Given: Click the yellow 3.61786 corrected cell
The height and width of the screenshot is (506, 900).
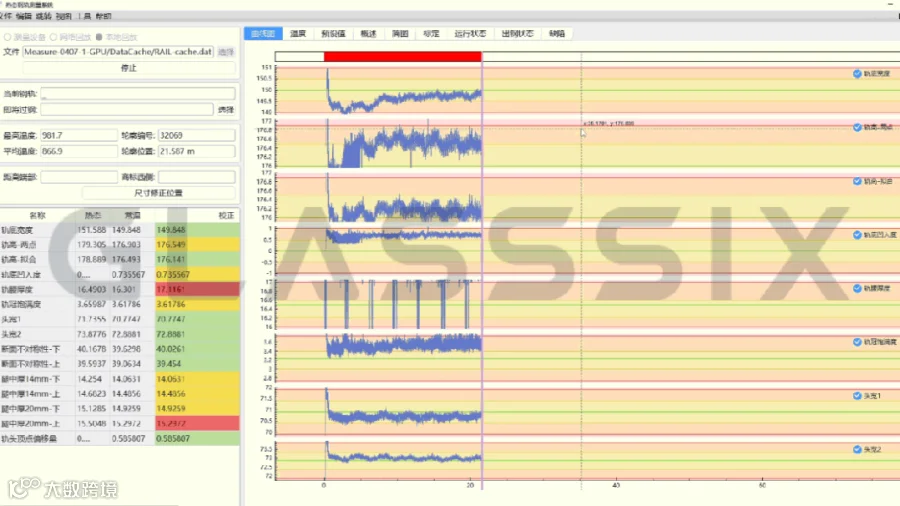Looking at the screenshot, I should click(x=197, y=304).
